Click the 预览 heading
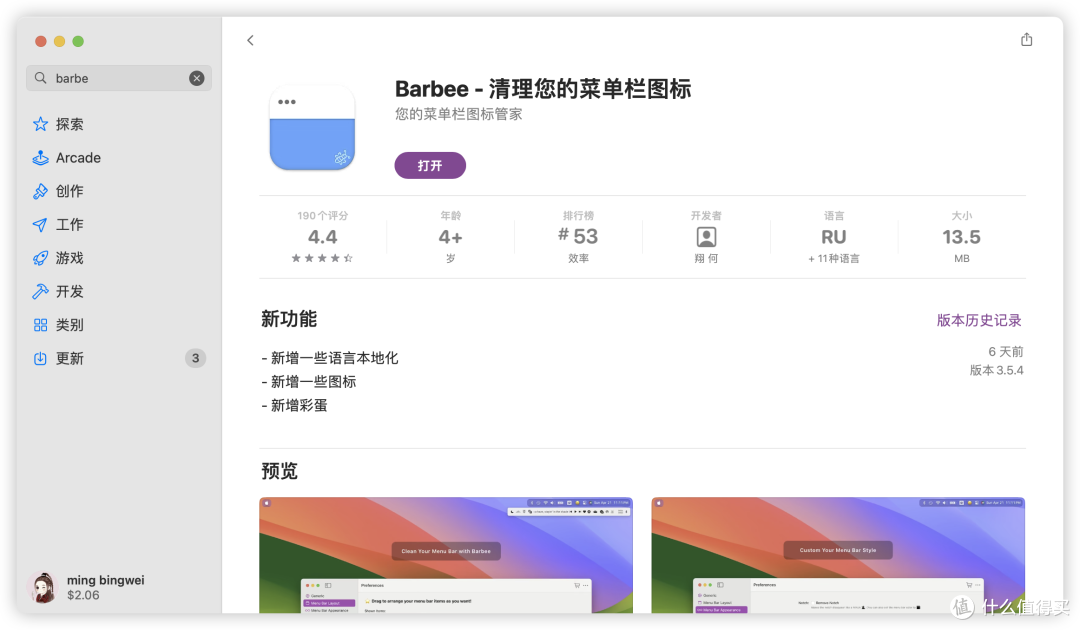The image size is (1080, 630). pos(280,471)
